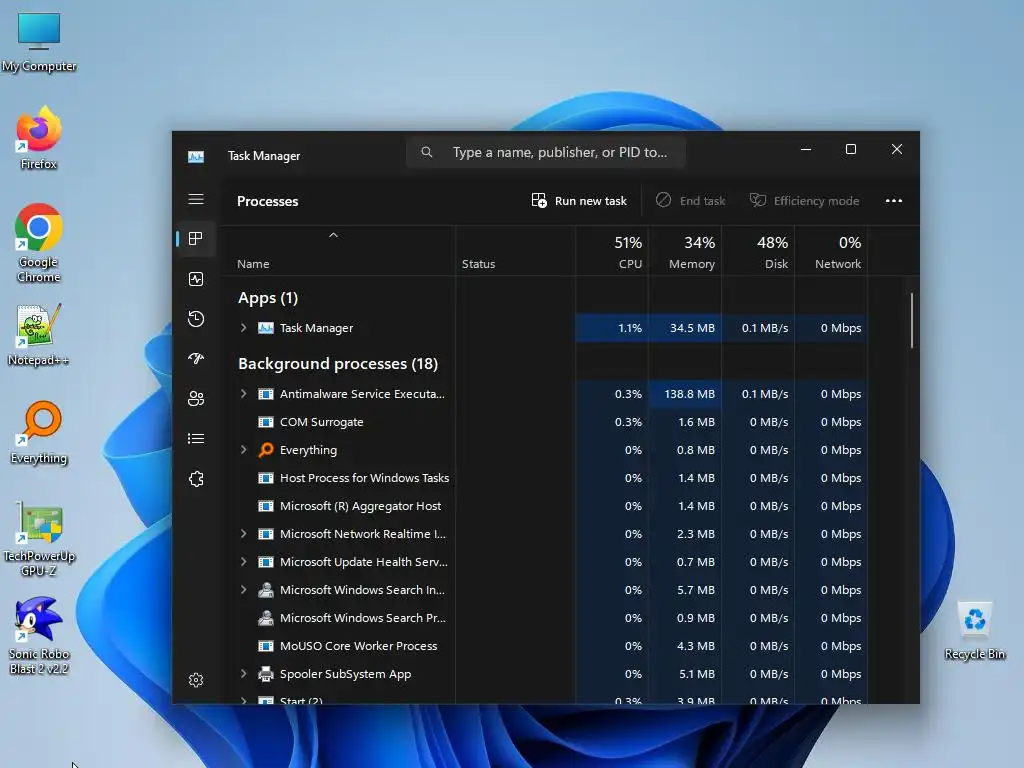Click the End task button

691,200
